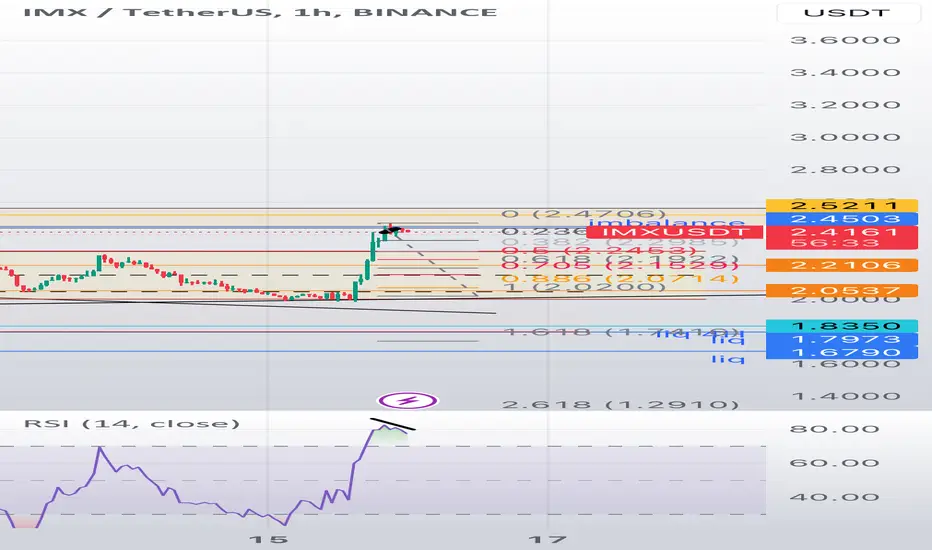932x550 pixels.
Task: Click the blue imbalance annotation text
Action: (x=666, y=222)
